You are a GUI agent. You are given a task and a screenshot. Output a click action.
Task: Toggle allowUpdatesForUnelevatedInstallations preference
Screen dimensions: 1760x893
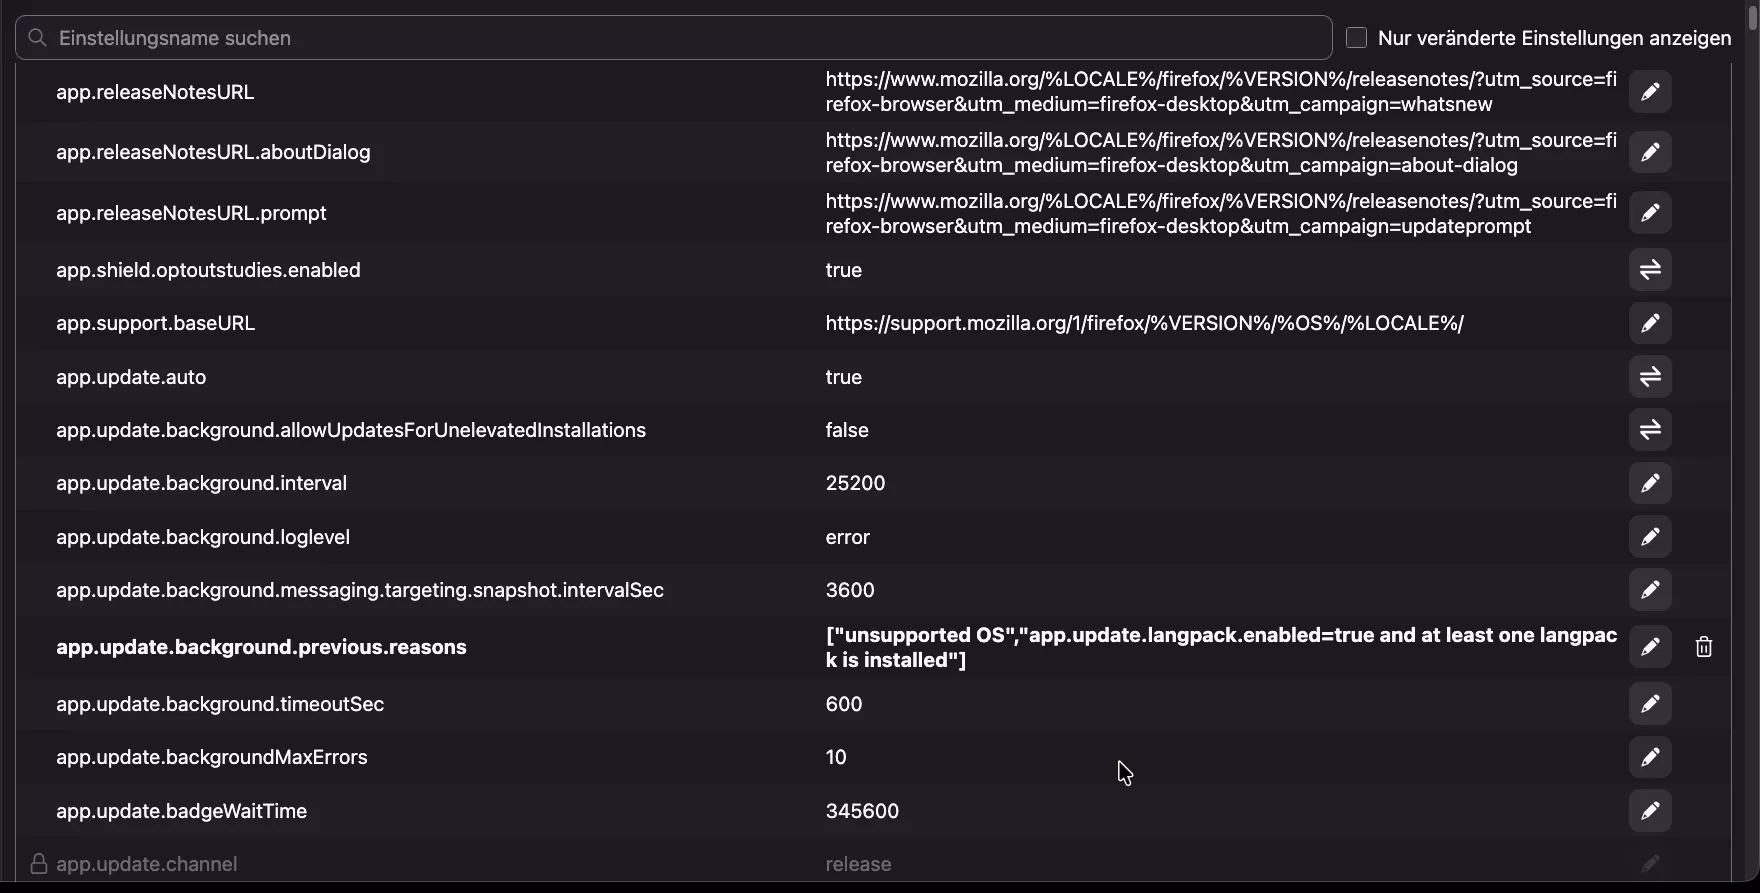click(1650, 430)
